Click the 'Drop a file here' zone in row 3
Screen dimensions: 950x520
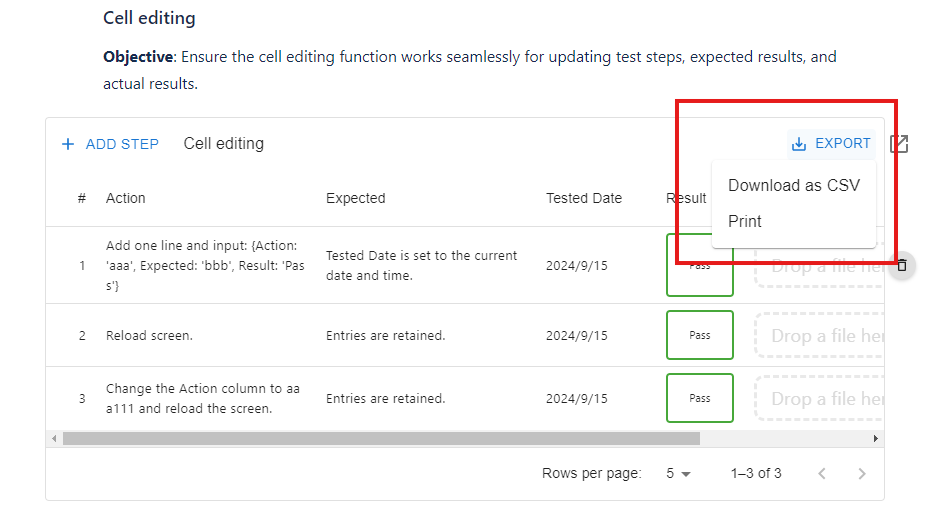pos(819,399)
